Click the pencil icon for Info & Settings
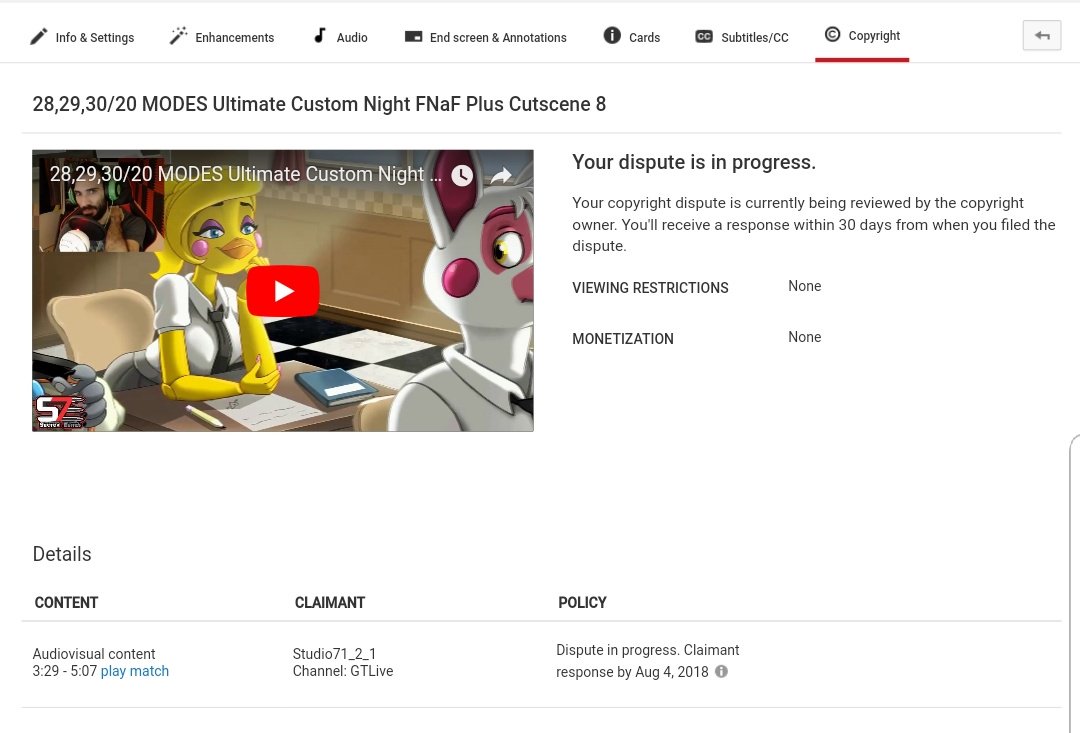Viewport: 1080px width, 733px height. (x=39, y=37)
